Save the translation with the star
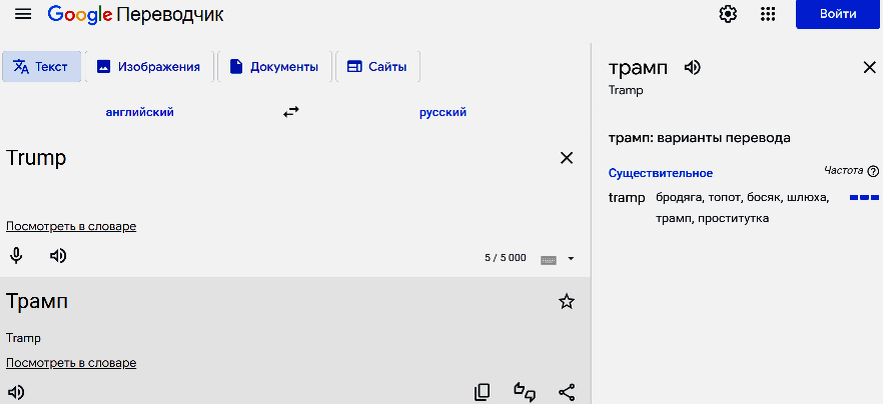 [567, 301]
